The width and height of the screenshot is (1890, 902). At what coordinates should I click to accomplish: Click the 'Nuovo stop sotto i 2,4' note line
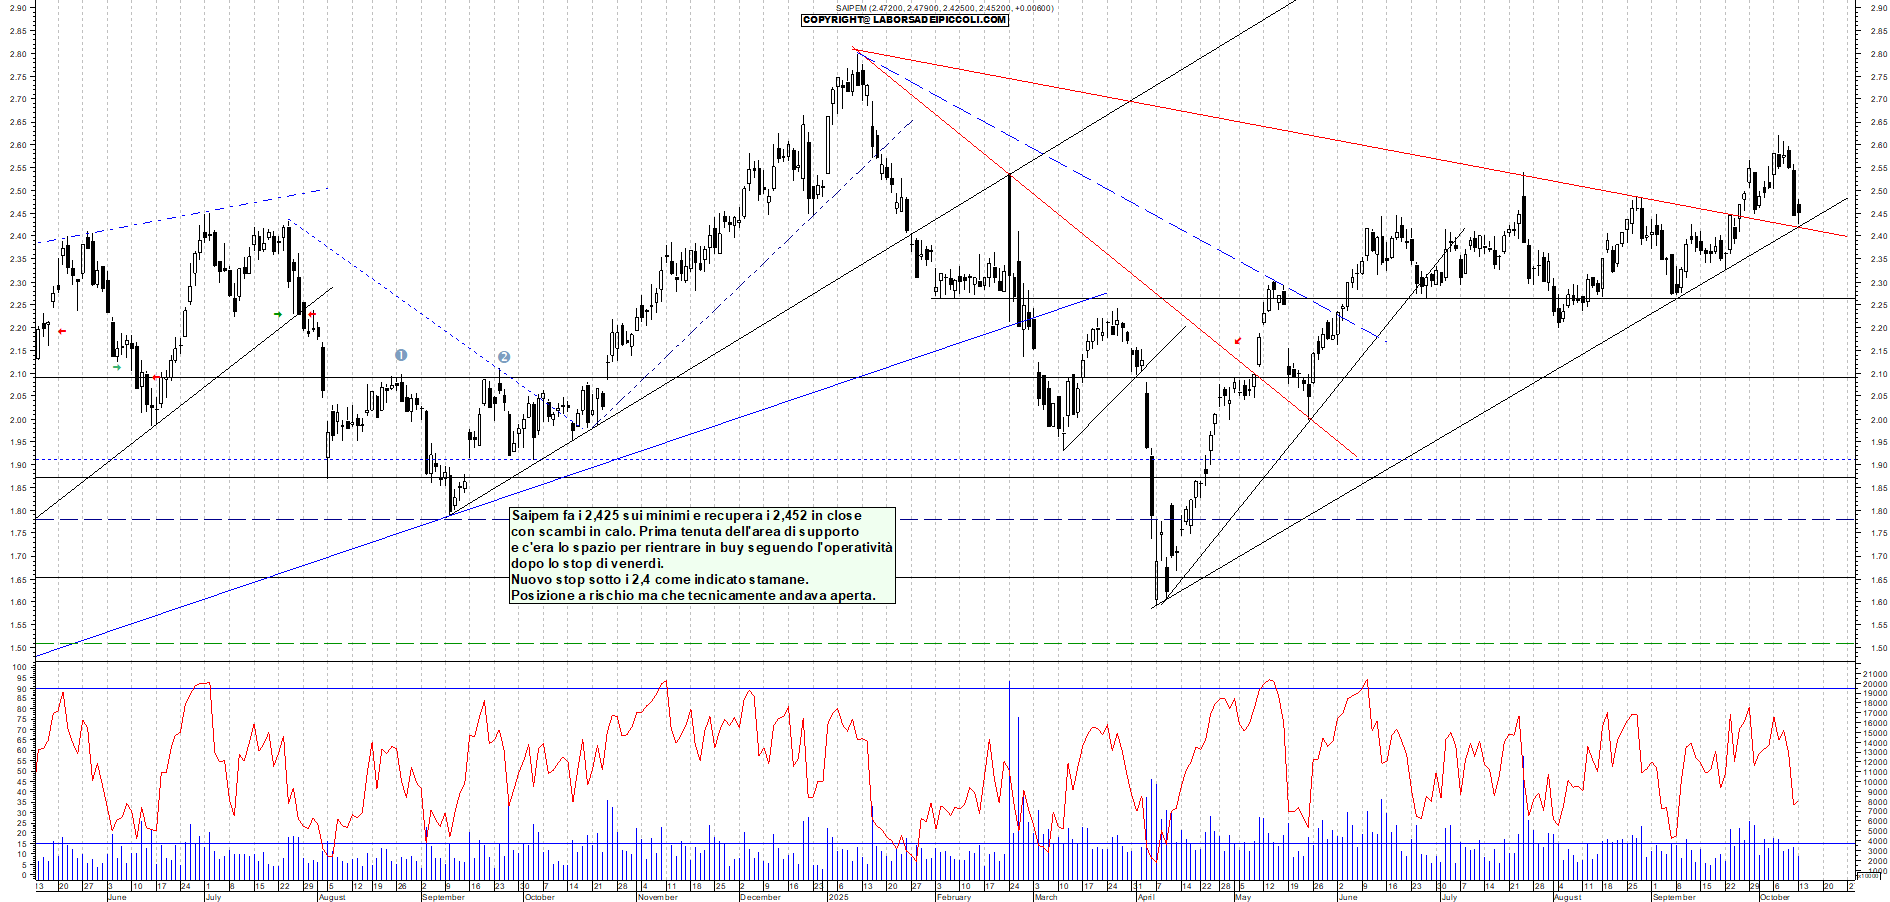point(659,579)
